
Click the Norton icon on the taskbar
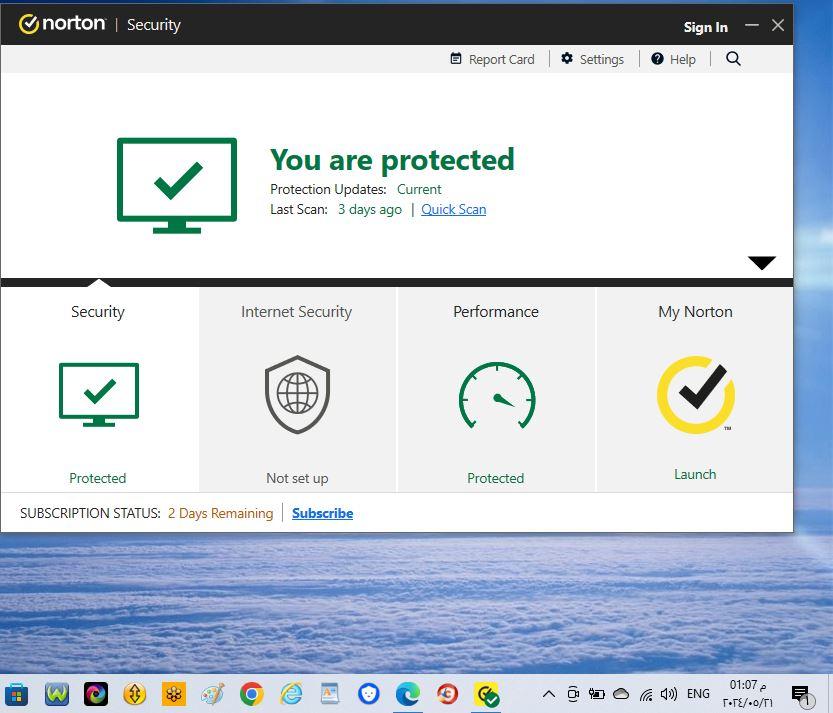tap(487, 695)
